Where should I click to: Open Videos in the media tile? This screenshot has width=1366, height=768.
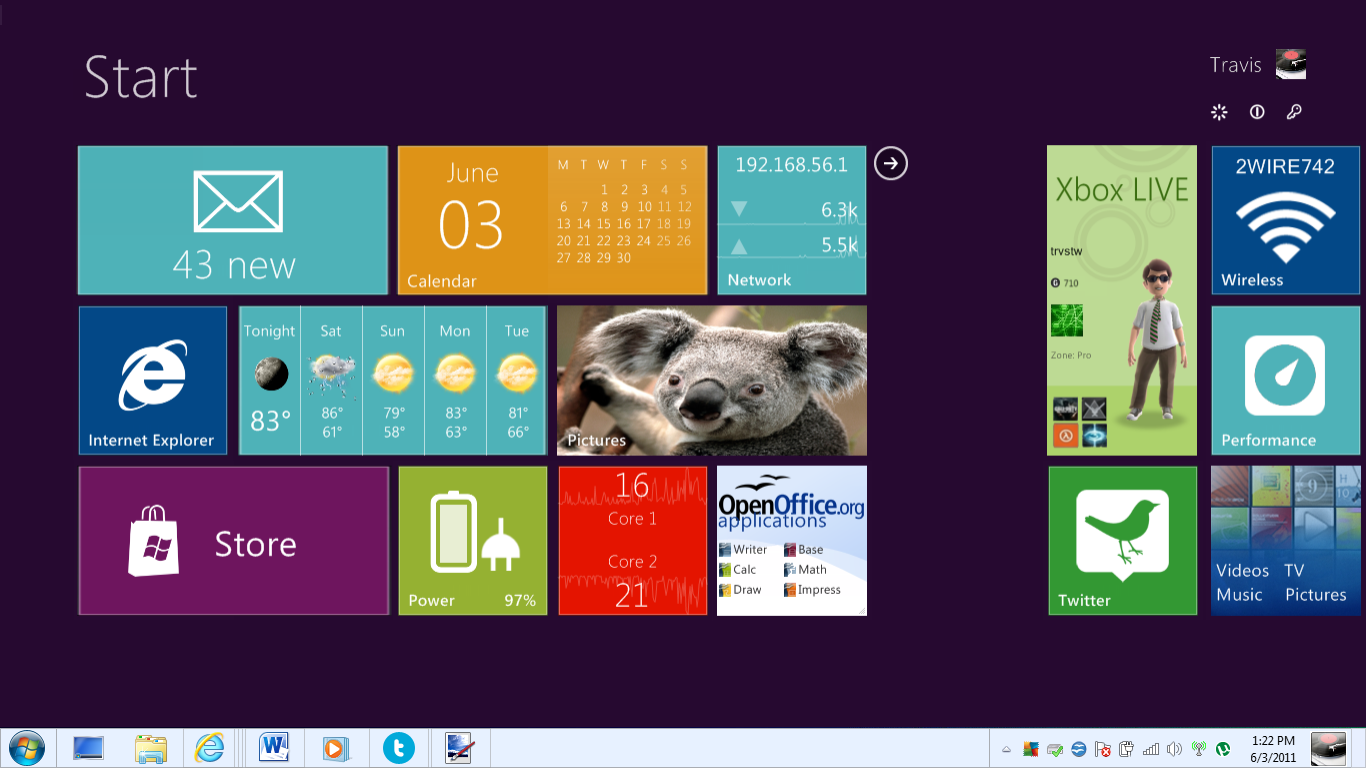tap(1242, 570)
